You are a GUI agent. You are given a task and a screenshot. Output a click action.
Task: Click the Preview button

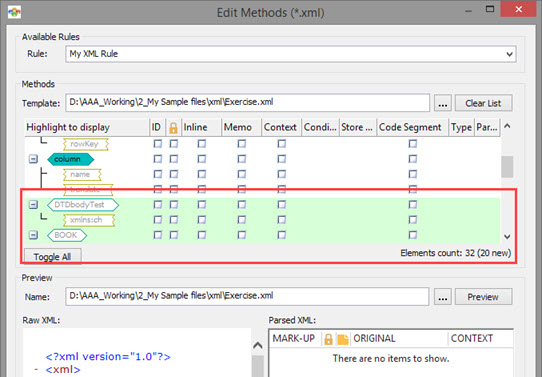(x=483, y=297)
